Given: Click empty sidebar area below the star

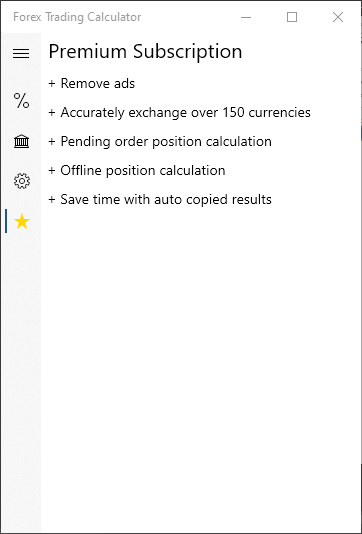Looking at the screenshot, I should [21, 375].
